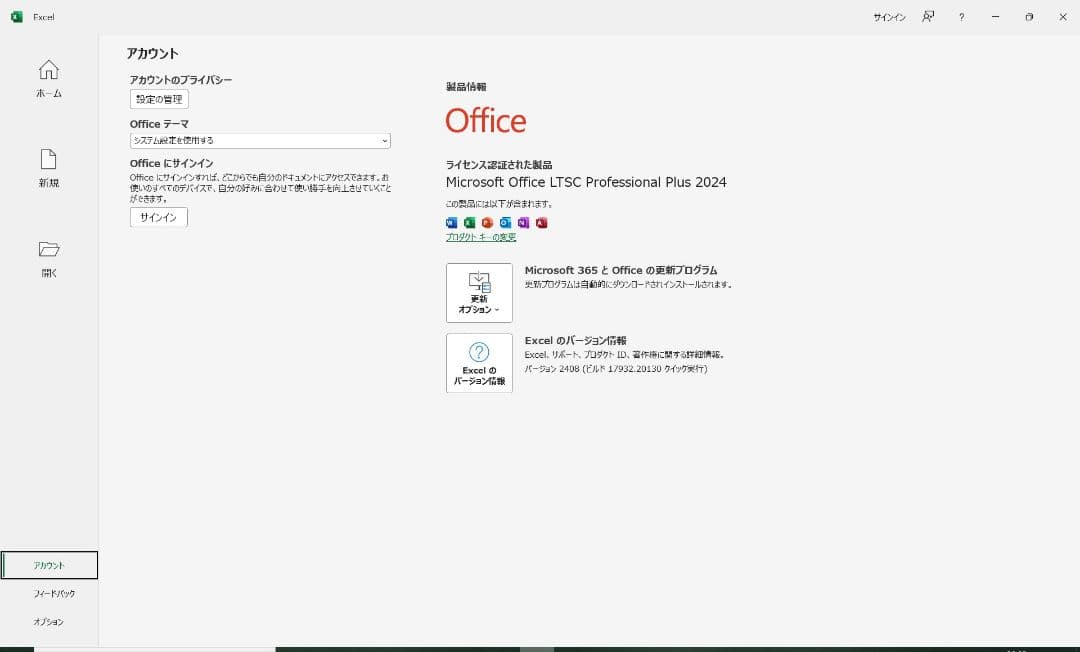1080x652 pixels.
Task: Open the プロダクトキーの変更 link
Action: [479, 237]
